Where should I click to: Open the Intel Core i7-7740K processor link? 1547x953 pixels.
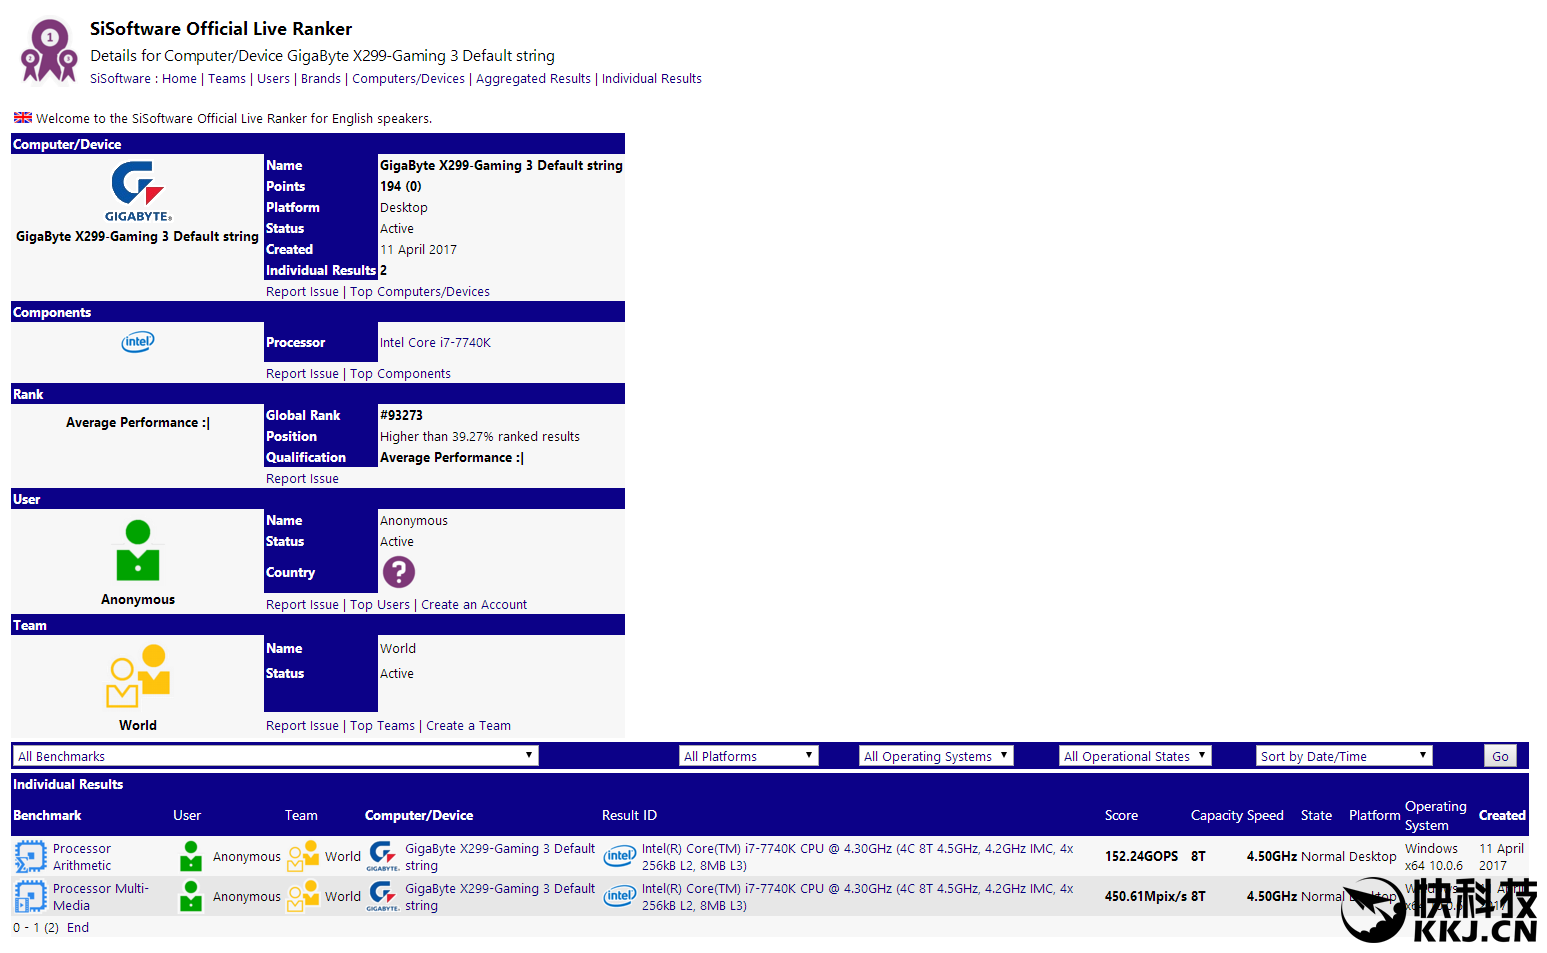pyautogui.click(x=435, y=343)
